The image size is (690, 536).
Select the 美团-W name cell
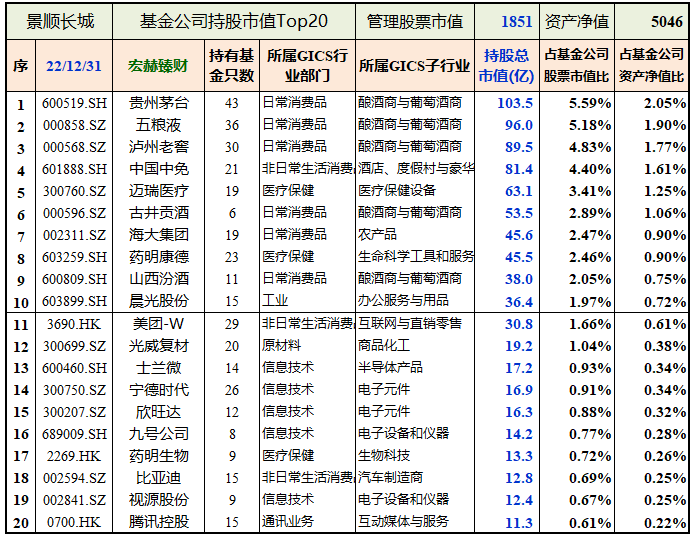(x=158, y=324)
